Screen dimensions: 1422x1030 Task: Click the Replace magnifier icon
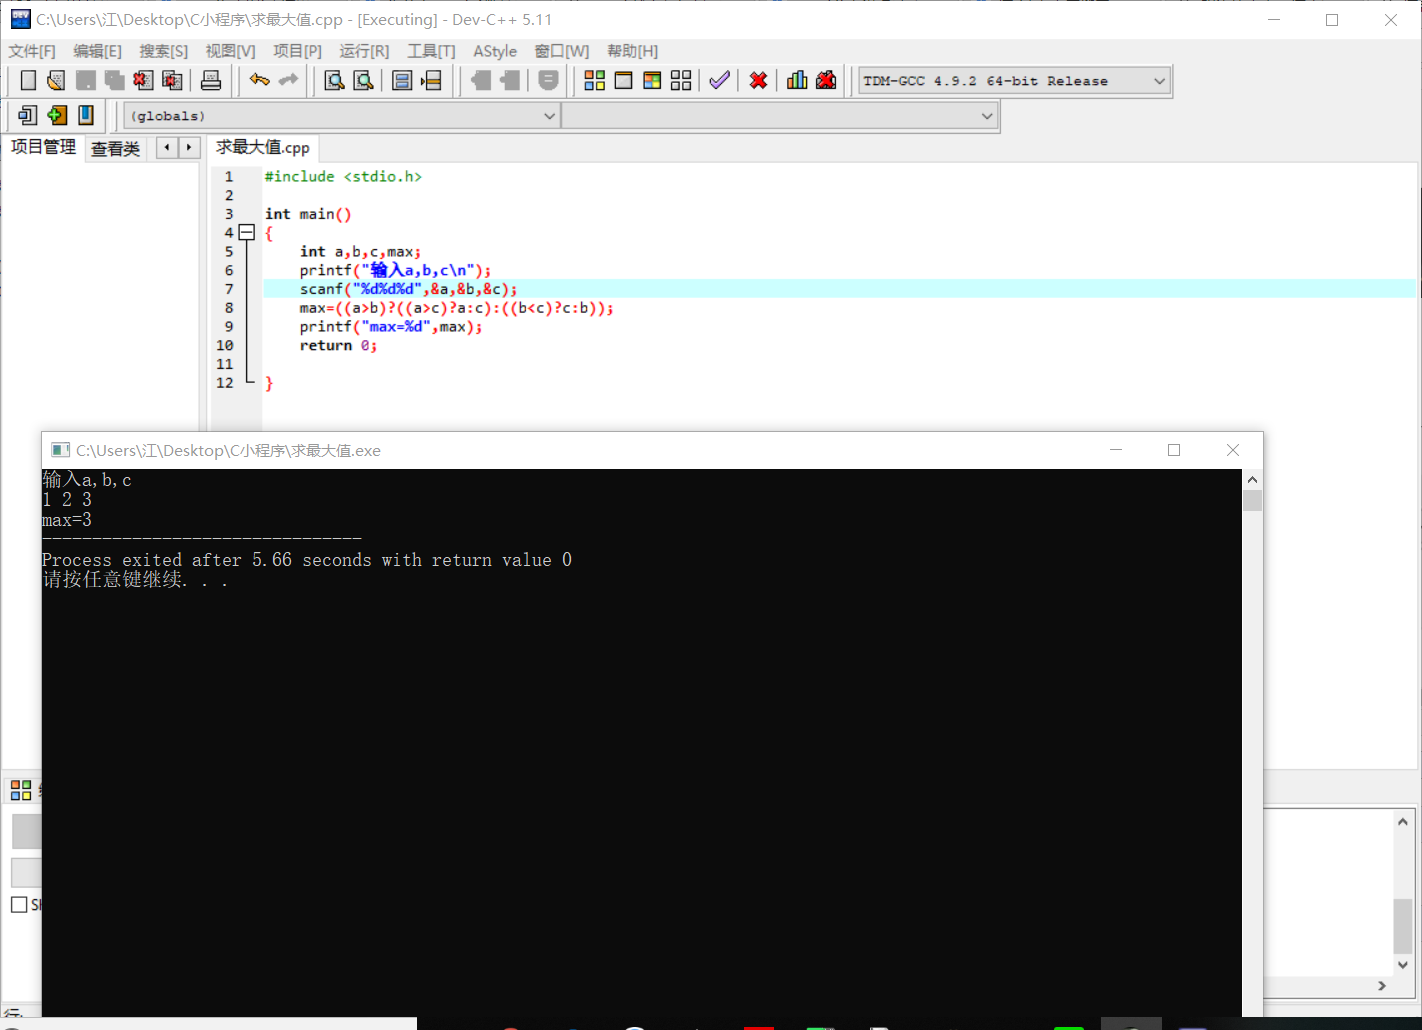pos(364,81)
